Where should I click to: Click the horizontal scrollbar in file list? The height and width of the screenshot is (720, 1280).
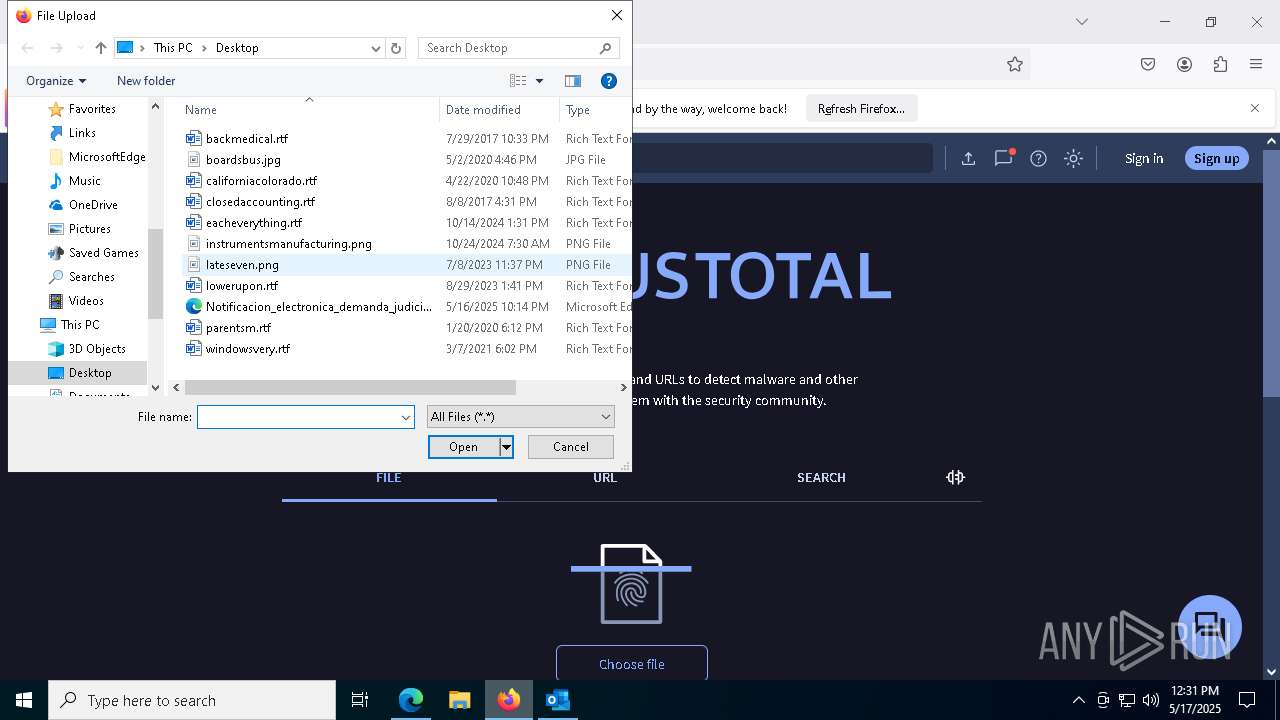[x=351, y=387]
